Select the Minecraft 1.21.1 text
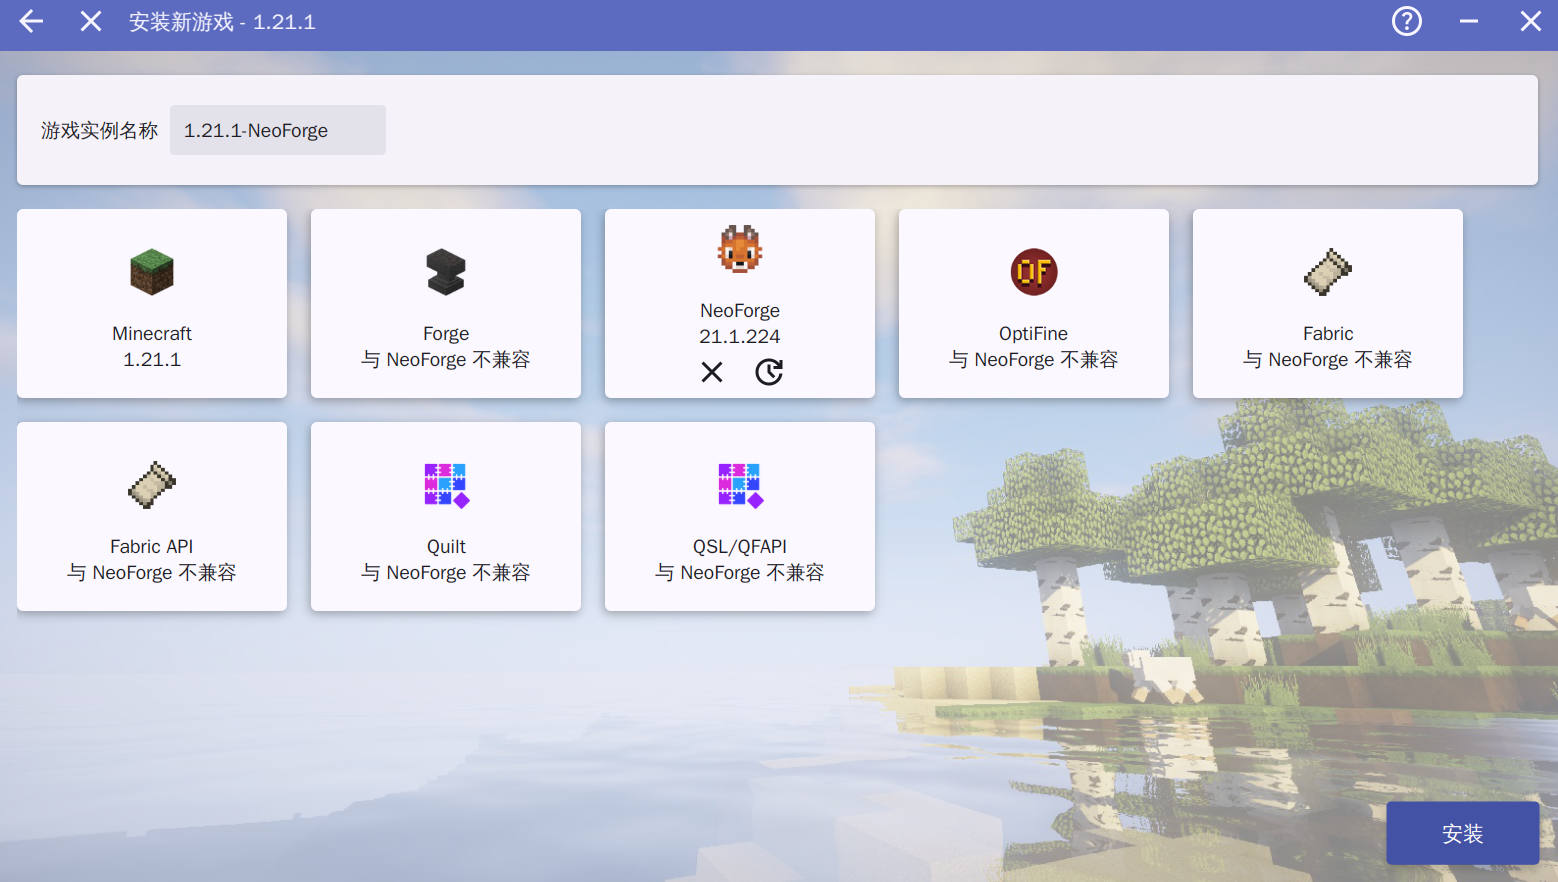This screenshot has width=1558, height=882. click(152, 359)
